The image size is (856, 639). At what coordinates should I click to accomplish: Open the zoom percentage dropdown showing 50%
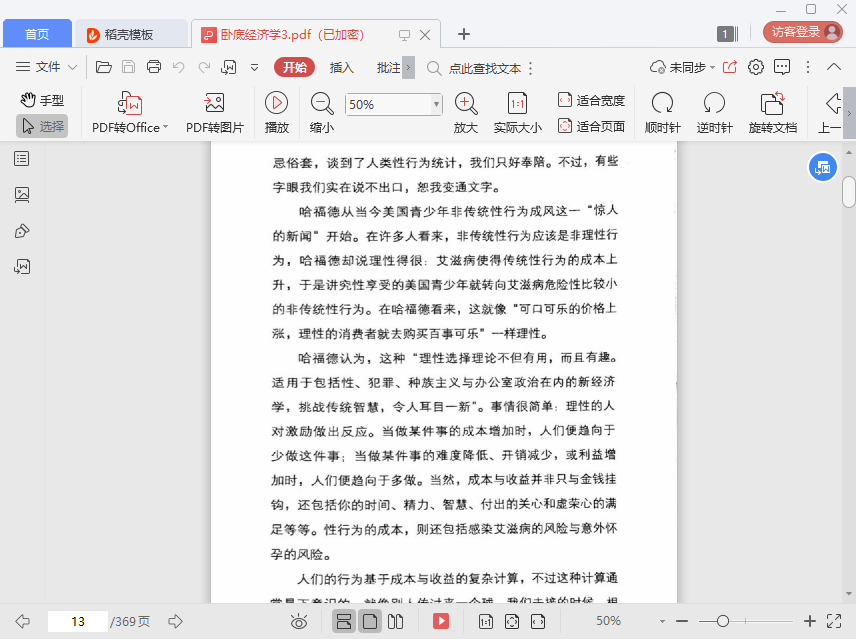tap(436, 104)
